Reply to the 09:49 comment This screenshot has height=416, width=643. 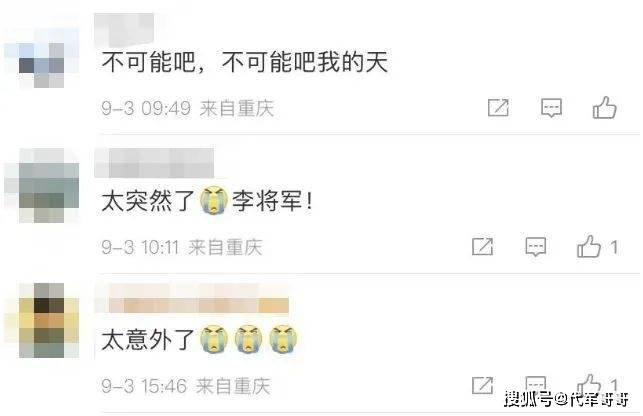pos(551,108)
